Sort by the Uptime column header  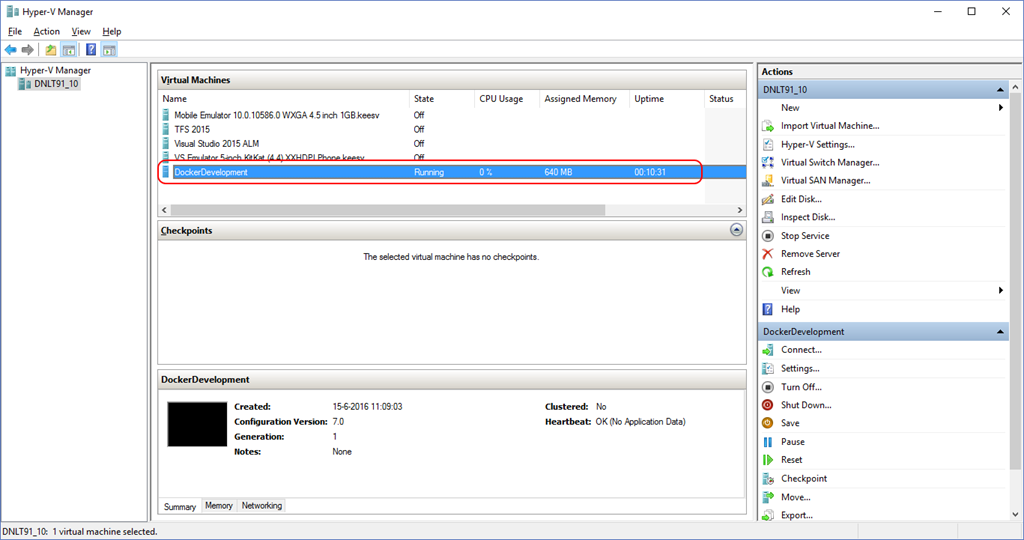[667, 99]
